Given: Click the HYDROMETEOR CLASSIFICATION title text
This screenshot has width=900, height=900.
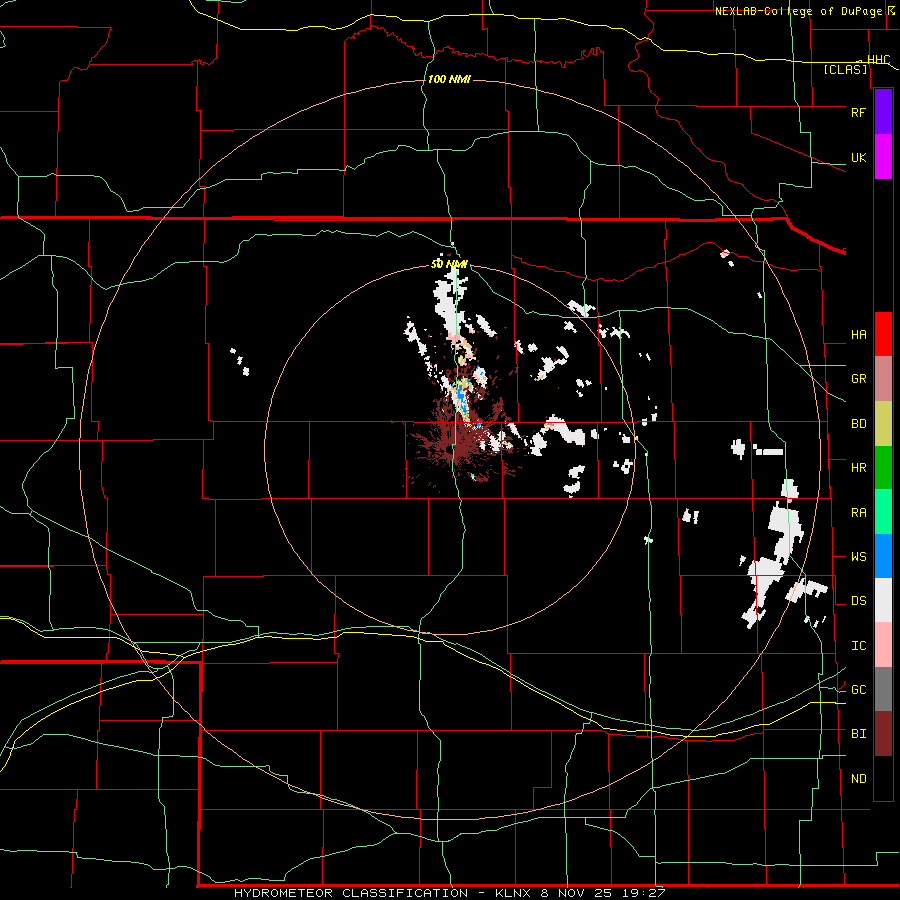Looking at the screenshot, I should click(x=351, y=893).
